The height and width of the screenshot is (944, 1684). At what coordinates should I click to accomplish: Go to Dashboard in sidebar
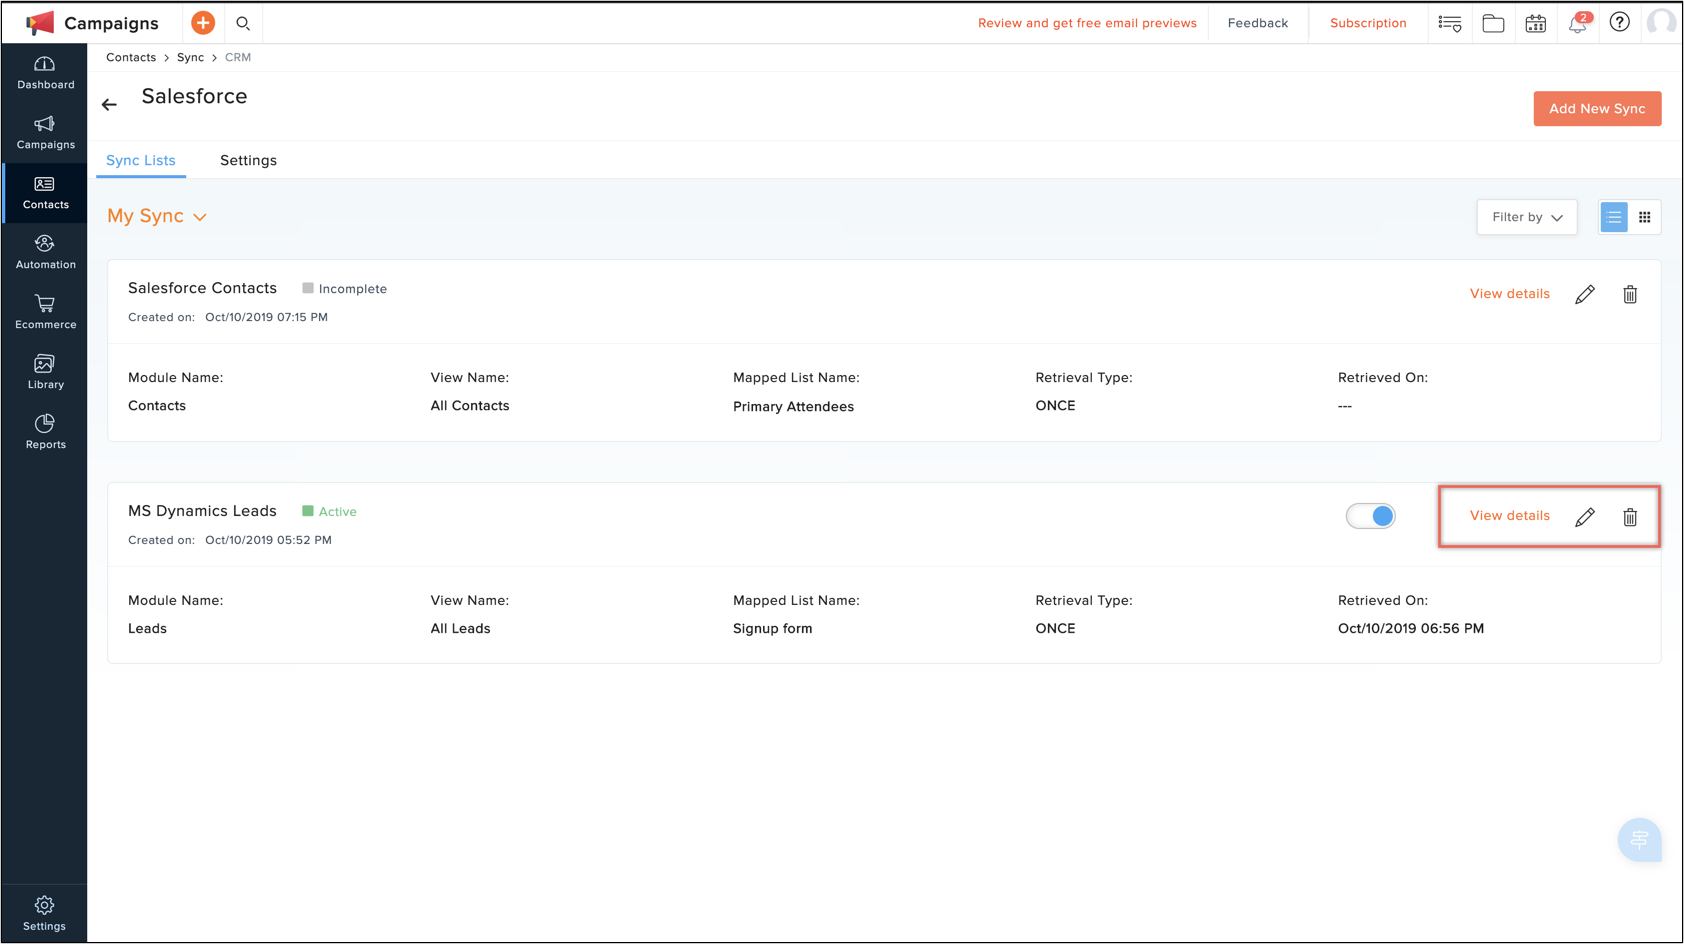click(x=45, y=73)
